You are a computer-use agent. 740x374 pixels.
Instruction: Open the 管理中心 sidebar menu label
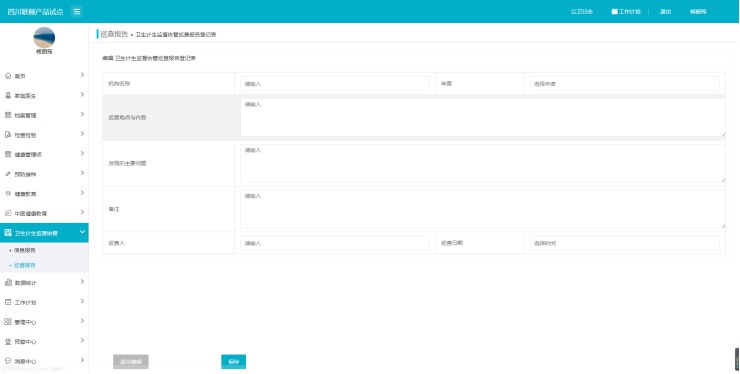pos(25,322)
